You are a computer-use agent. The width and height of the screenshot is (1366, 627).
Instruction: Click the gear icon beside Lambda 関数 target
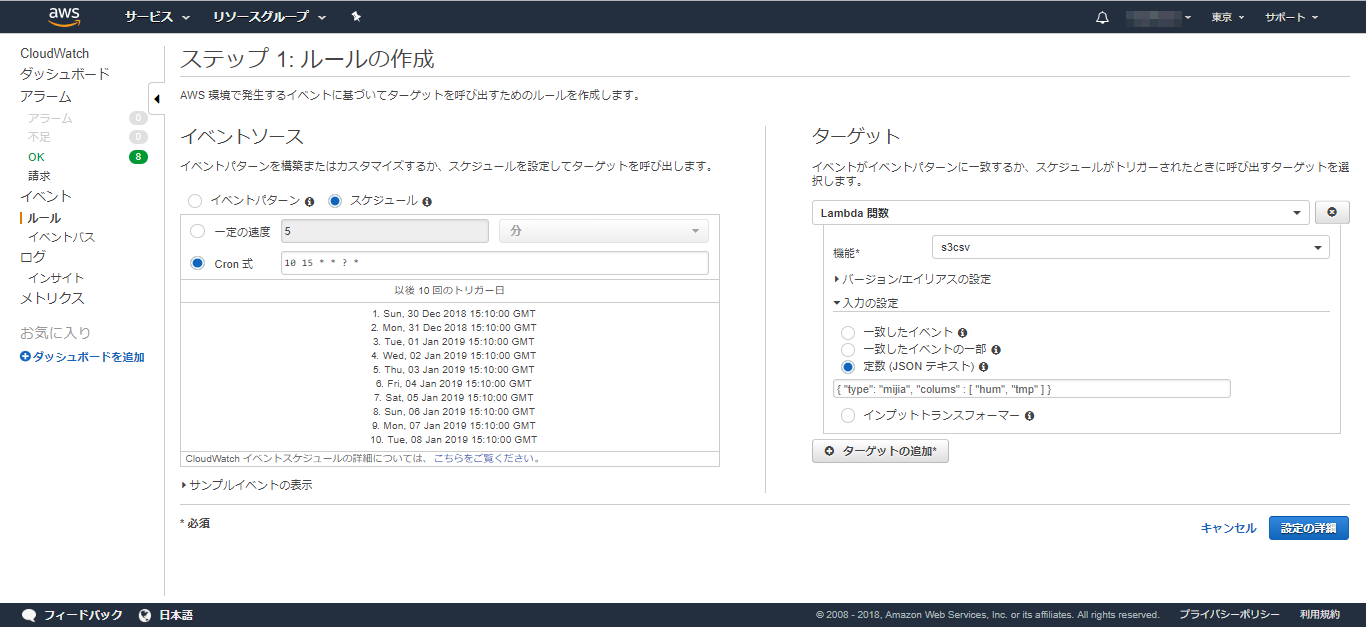tap(1330, 212)
